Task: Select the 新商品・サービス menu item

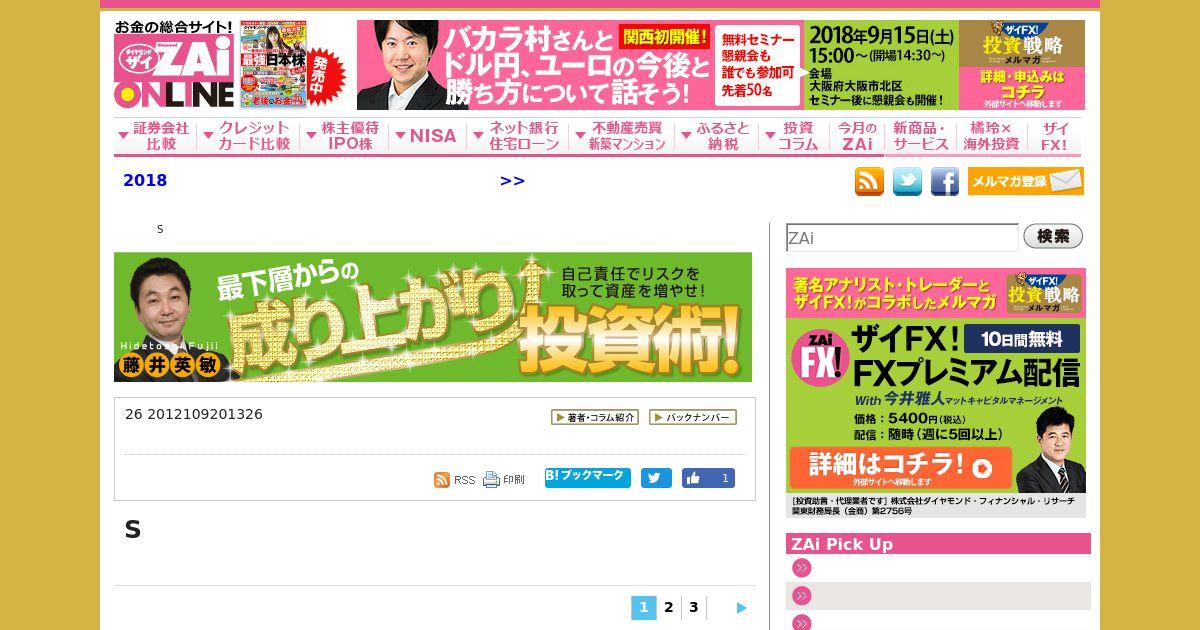Action: pos(921,136)
